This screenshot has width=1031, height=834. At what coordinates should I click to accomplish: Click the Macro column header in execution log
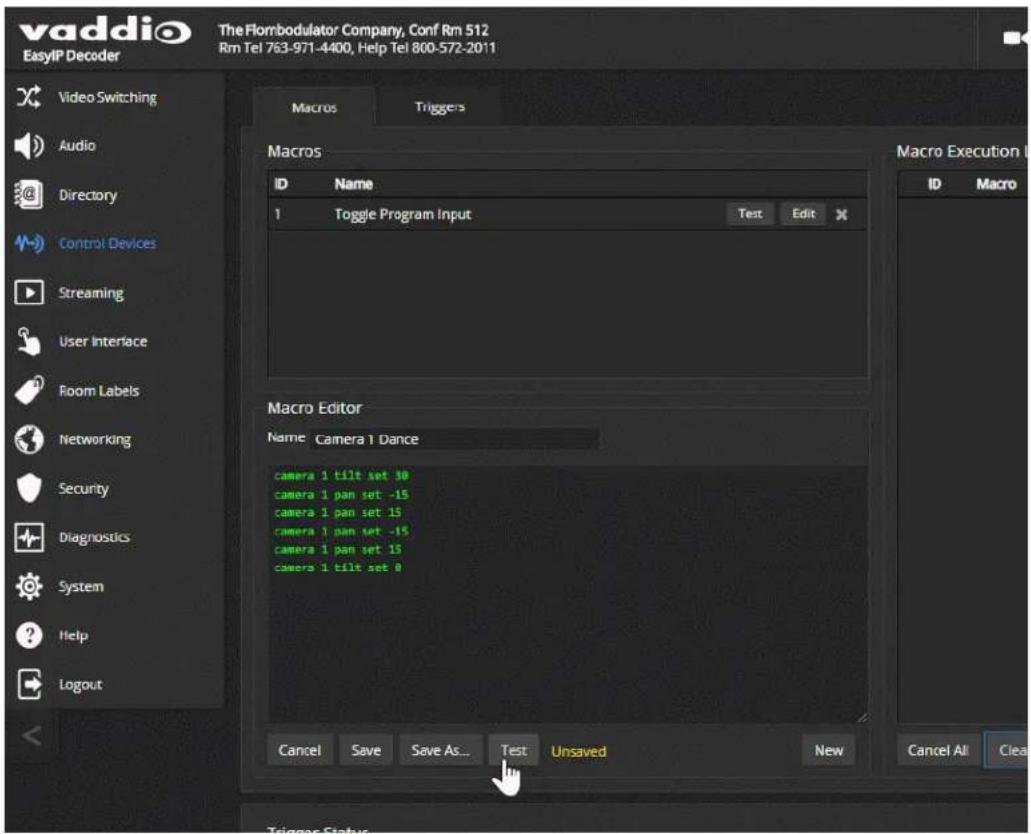[995, 184]
